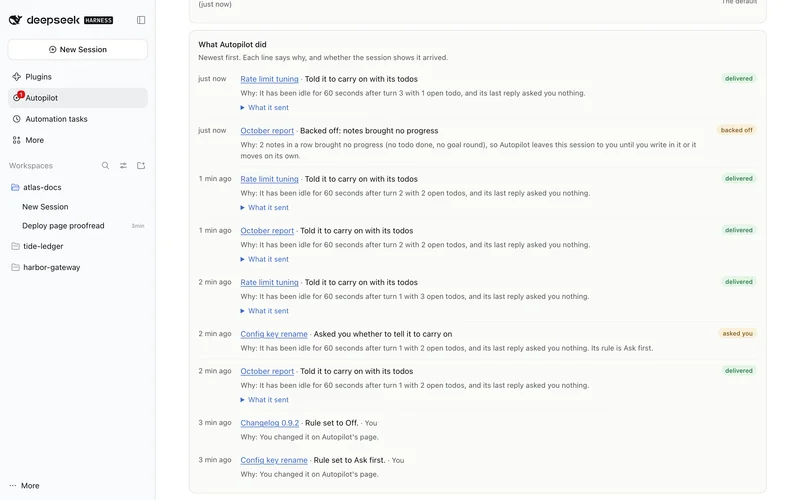Open the bottom More ellipsis menu
The height and width of the screenshot is (500, 800).
(x=24, y=486)
